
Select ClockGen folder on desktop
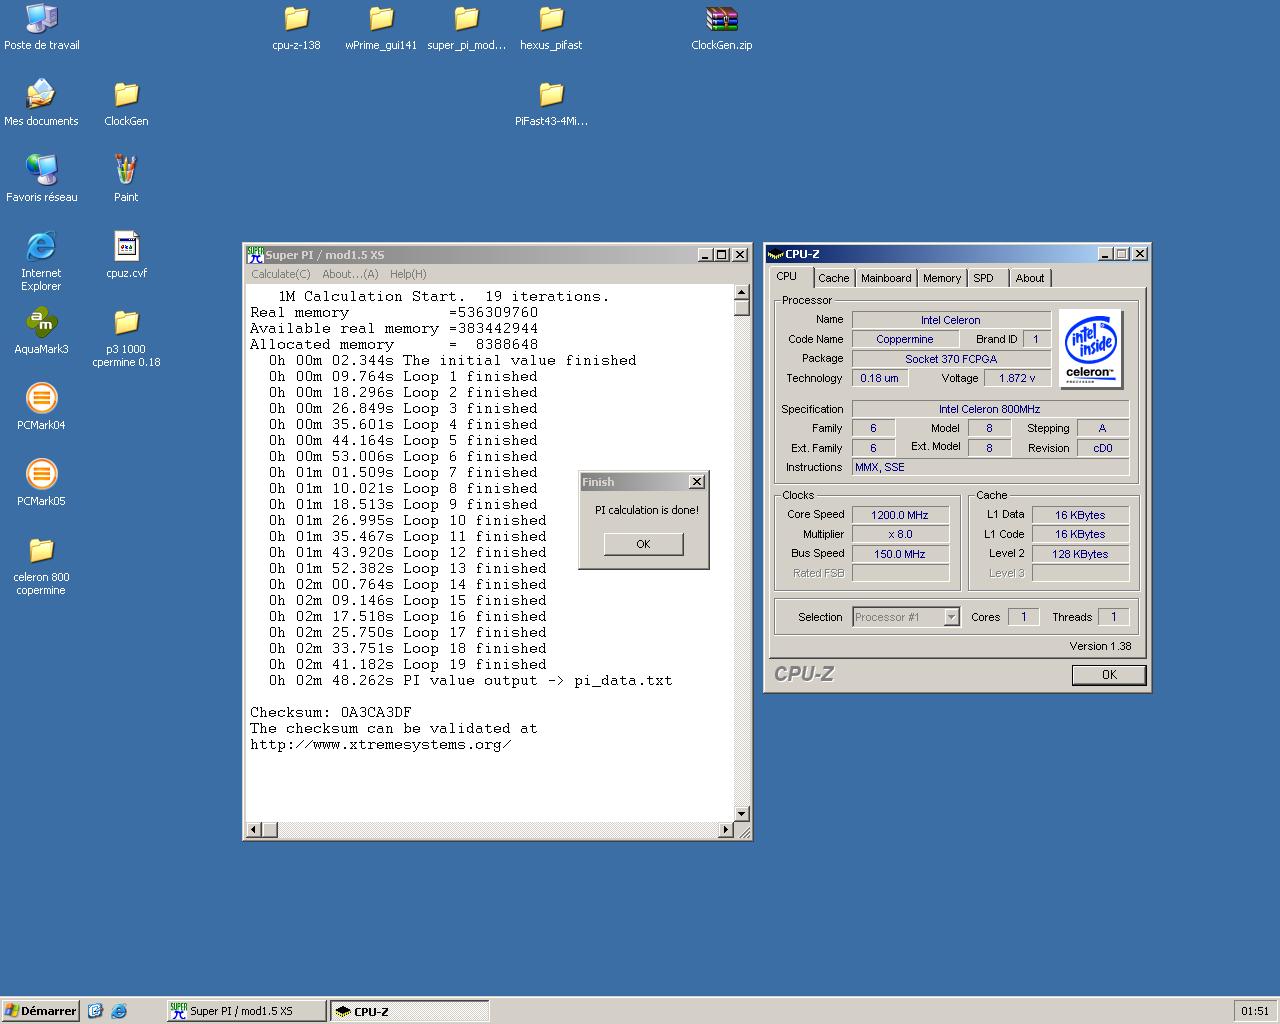click(x=126, y=103)
